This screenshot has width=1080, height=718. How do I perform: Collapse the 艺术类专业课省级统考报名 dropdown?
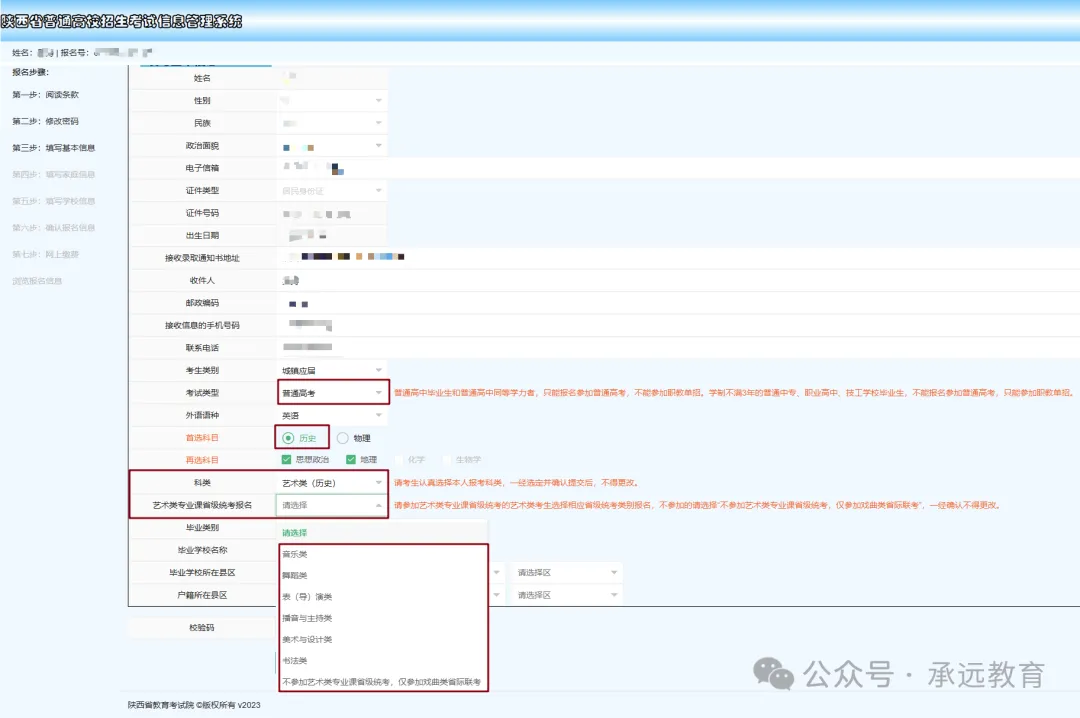click(x=331, y=506)
